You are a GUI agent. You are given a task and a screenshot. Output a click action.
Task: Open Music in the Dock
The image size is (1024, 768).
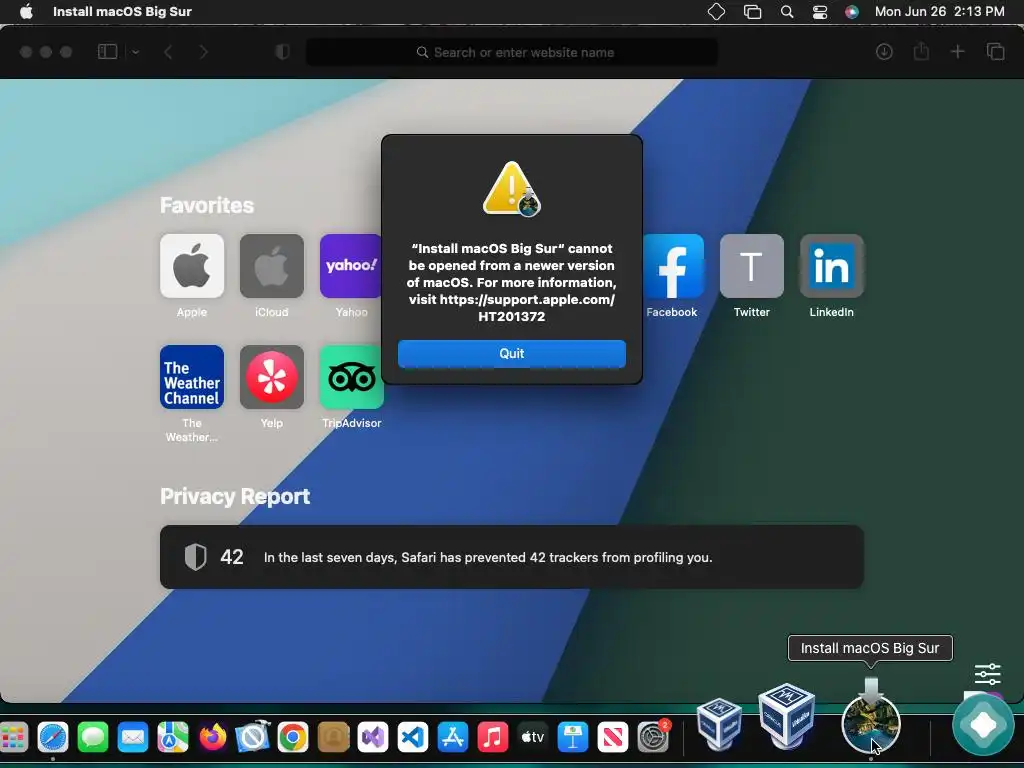pos(492,738)
